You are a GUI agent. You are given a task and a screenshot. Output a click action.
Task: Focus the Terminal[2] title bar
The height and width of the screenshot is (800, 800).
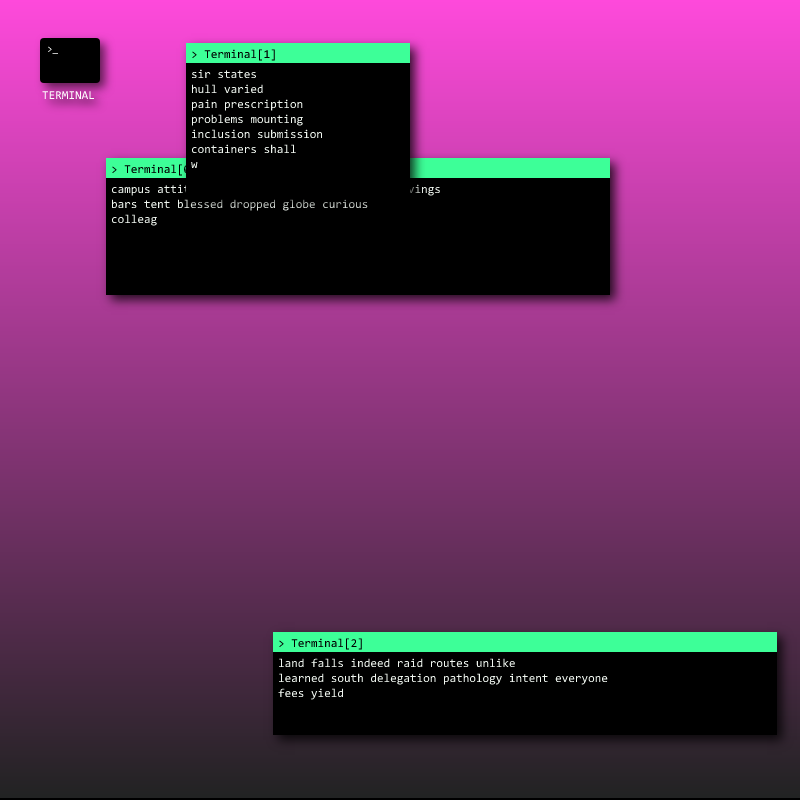pos(524,642)
